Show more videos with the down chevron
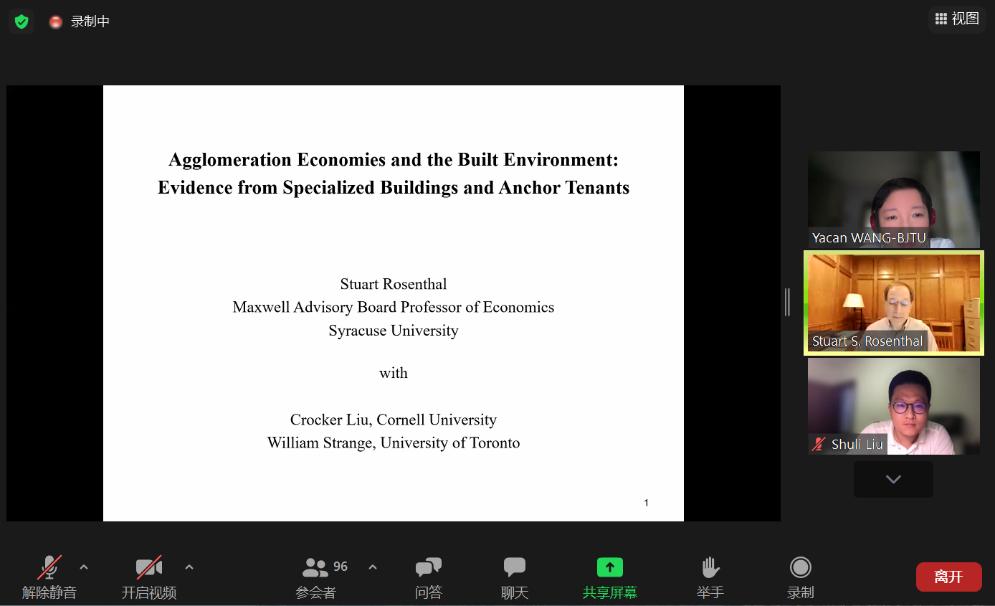 point(893,479)
